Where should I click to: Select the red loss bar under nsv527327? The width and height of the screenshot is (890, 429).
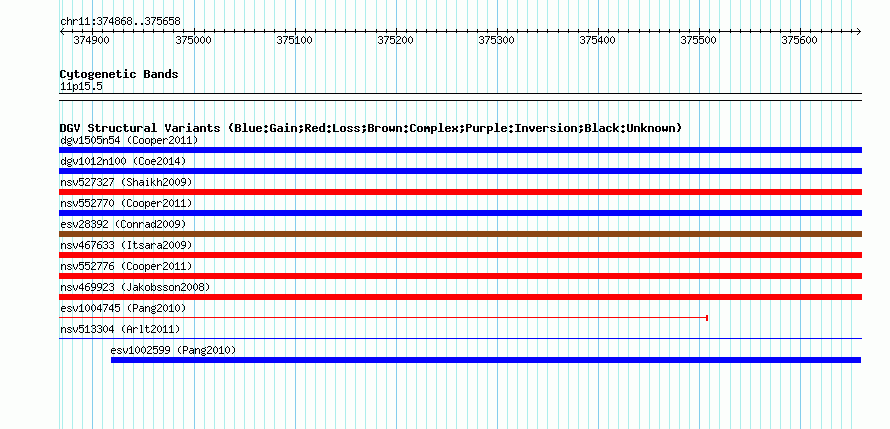point(460,192)
